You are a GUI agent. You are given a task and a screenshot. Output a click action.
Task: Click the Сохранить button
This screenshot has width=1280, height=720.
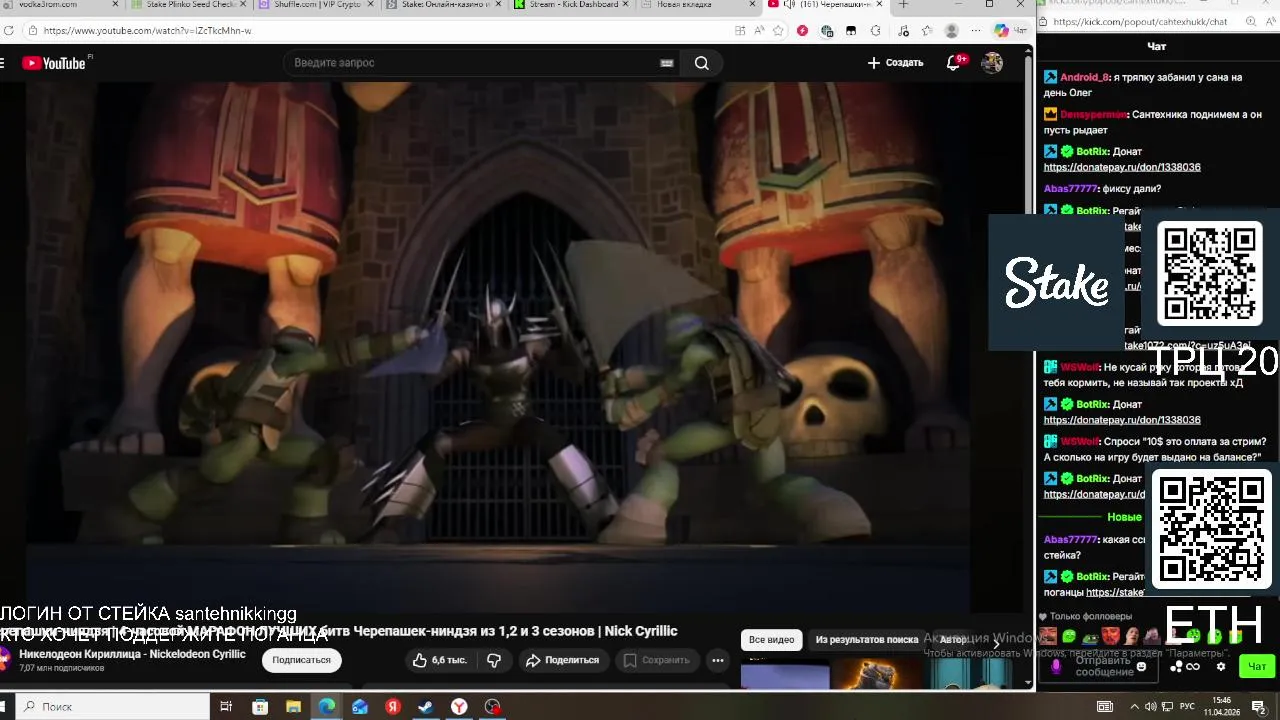coord(657,660)
